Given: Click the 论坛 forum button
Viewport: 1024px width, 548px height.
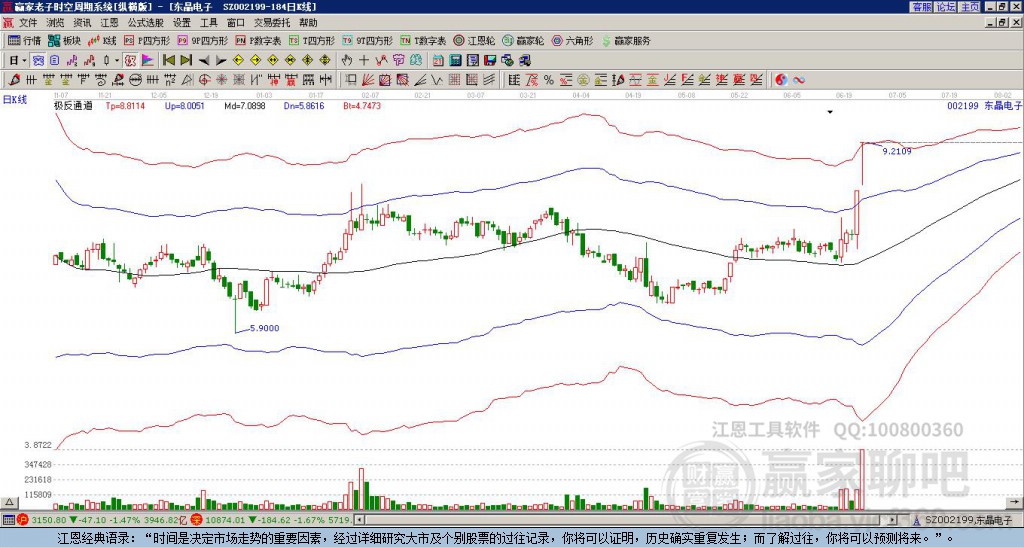Looking at the screenshot, I should [x=945, y=7].
